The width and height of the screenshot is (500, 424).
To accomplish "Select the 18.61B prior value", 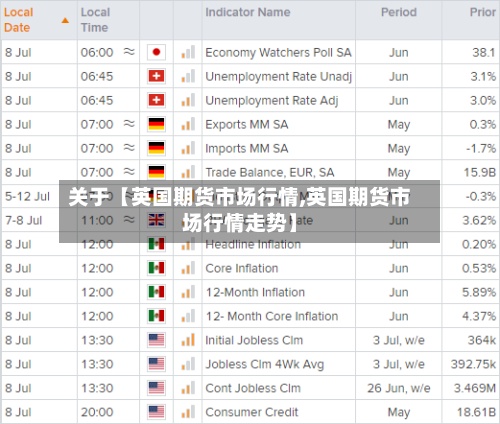I will [476, 412].
